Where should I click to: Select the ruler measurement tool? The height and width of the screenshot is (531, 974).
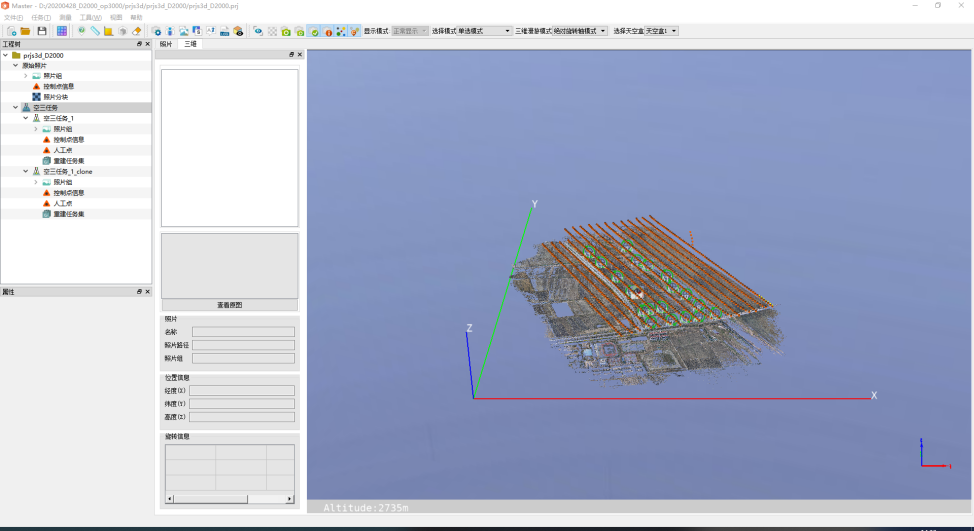(95, 31)
